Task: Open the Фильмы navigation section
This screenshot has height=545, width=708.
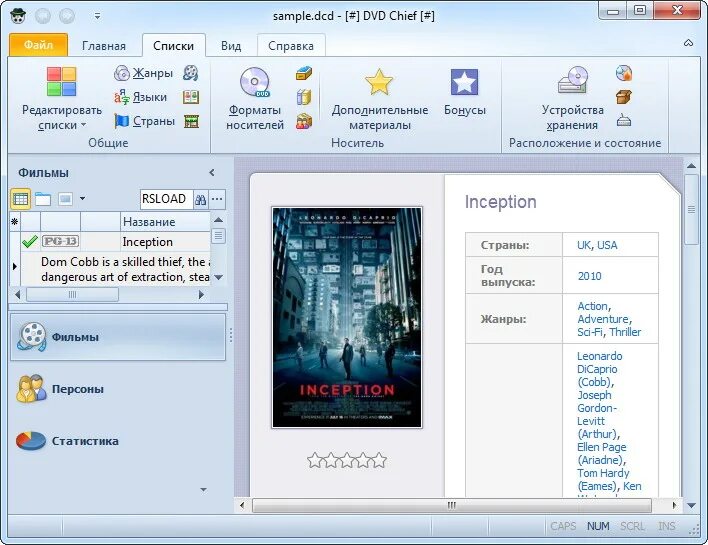Action: (x=118, y=337)
